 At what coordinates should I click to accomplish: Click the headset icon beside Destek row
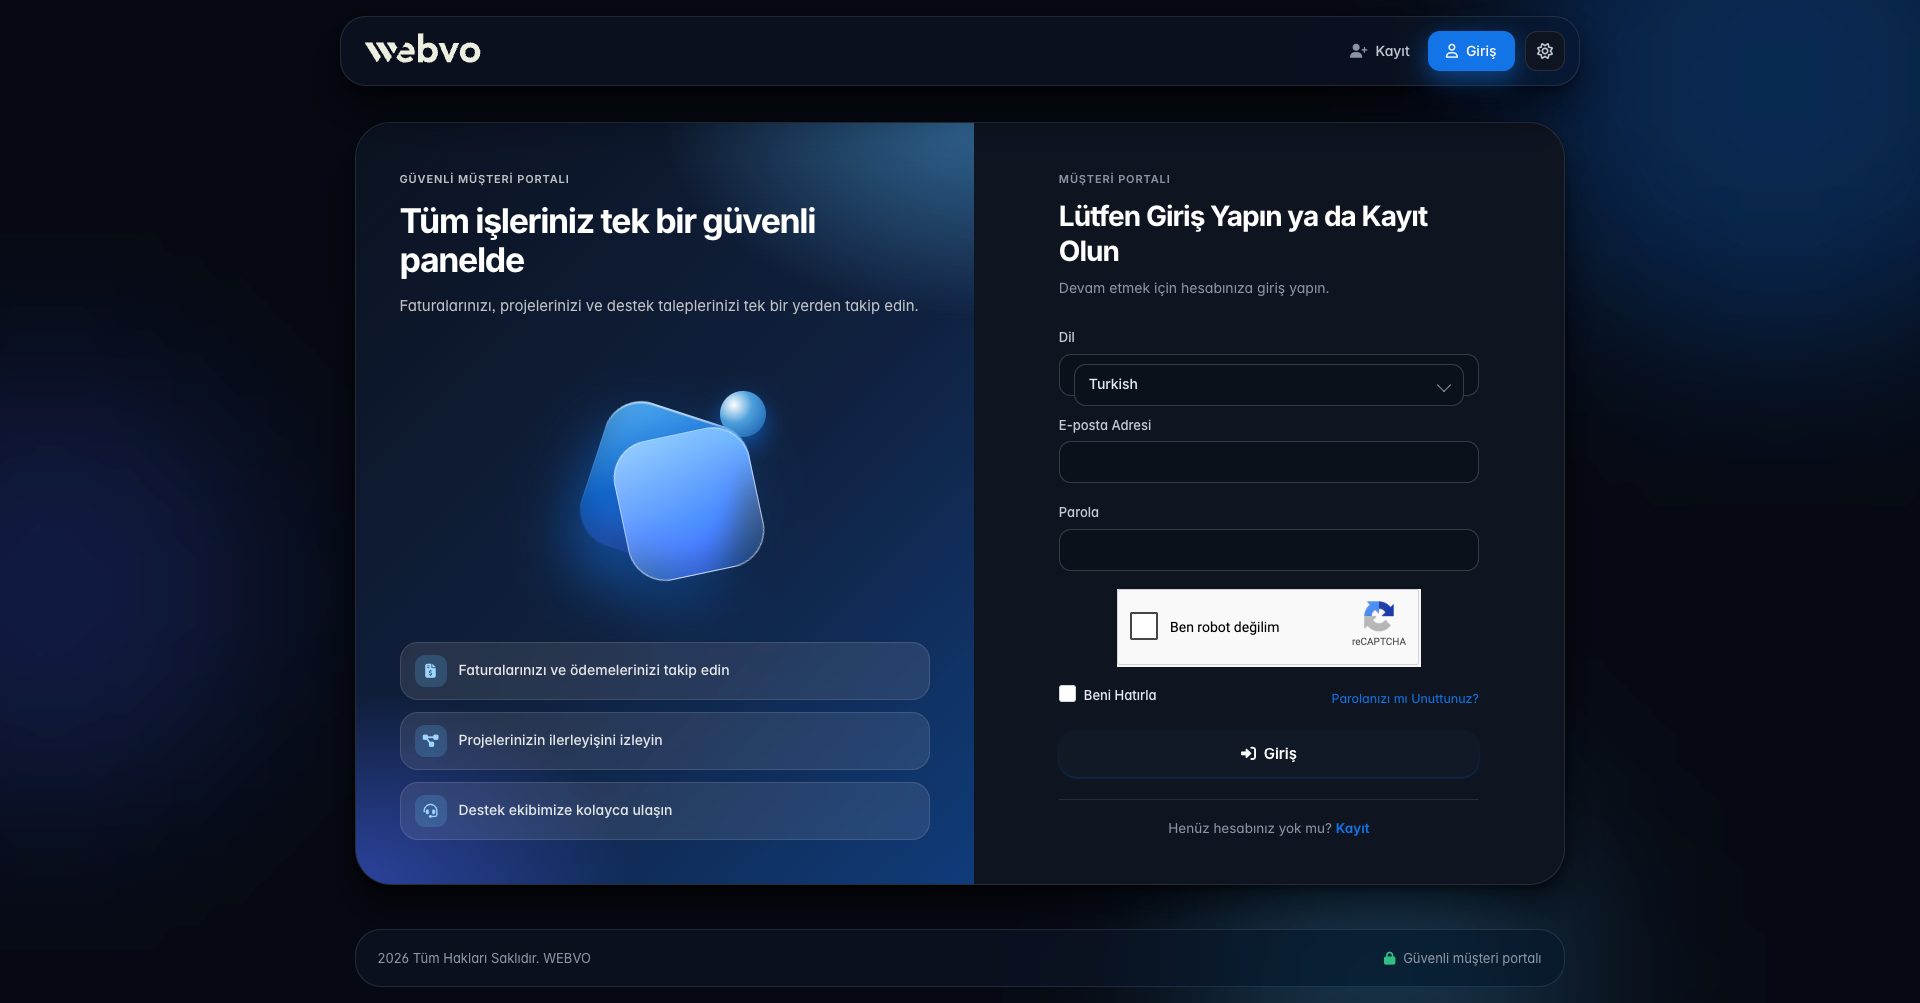(431, 811)
